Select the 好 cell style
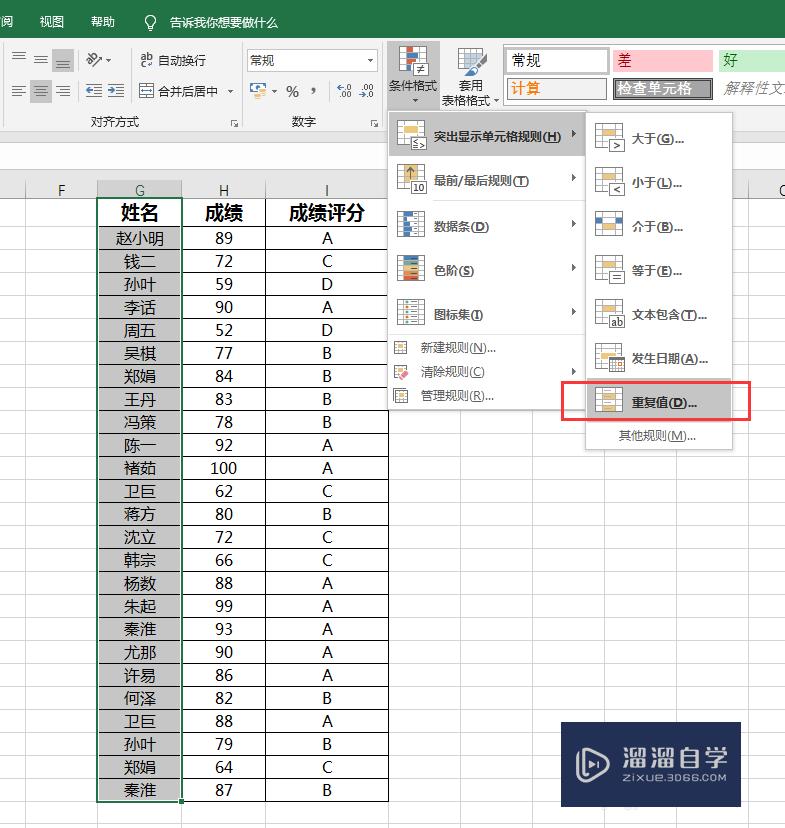Viewport: 785px width, 828px height. 751,61
